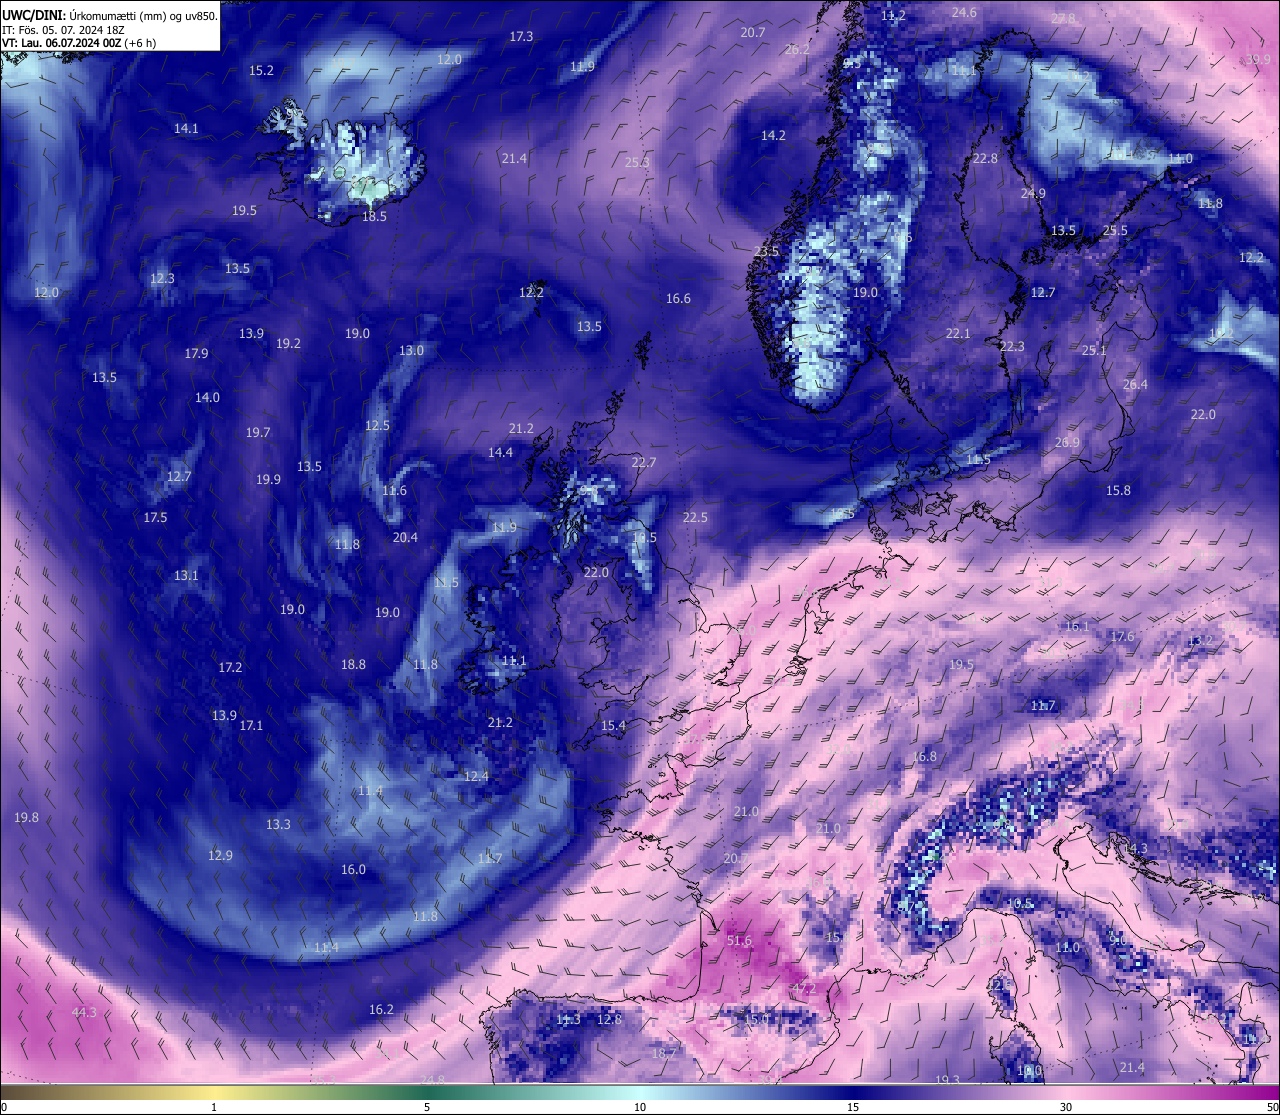Click the map value 16.2

click(381, 1010)
